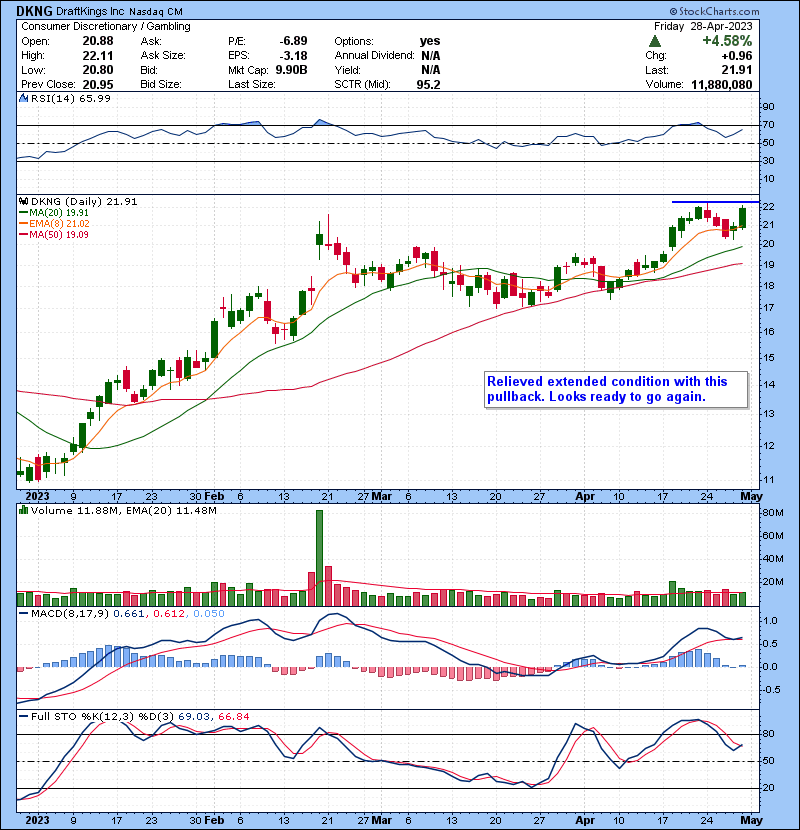Click the Ask Size label
Viewport: 800px width, 830px height.
click(x=163, y=56)
